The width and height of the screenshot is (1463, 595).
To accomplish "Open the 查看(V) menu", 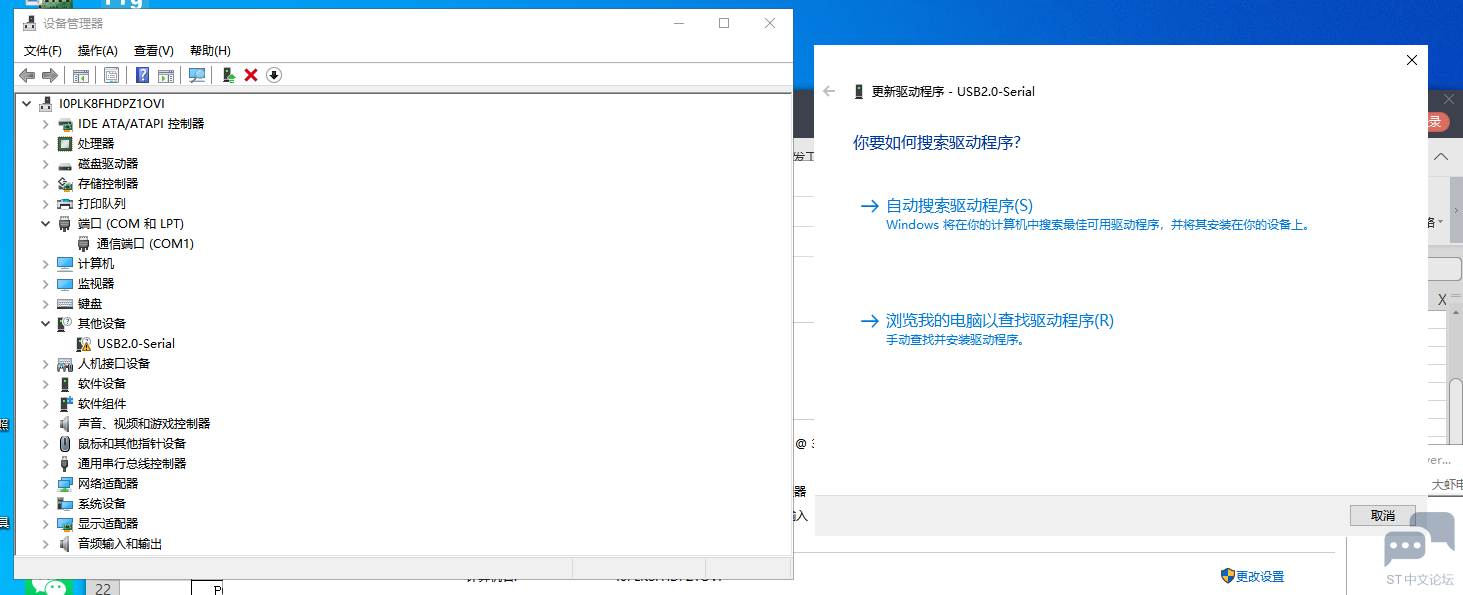I will (x=154, y=51).
